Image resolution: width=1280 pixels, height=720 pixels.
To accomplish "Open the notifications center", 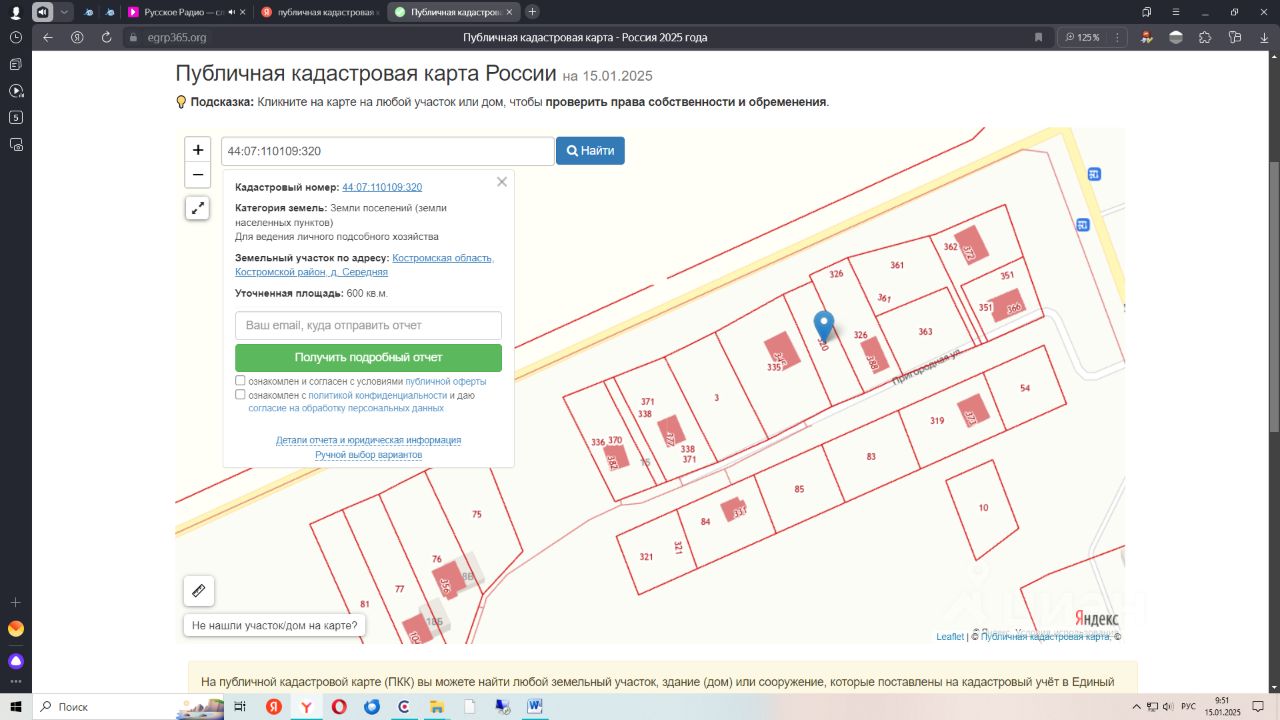I will pyautogui.click(x=1259, y=706).
